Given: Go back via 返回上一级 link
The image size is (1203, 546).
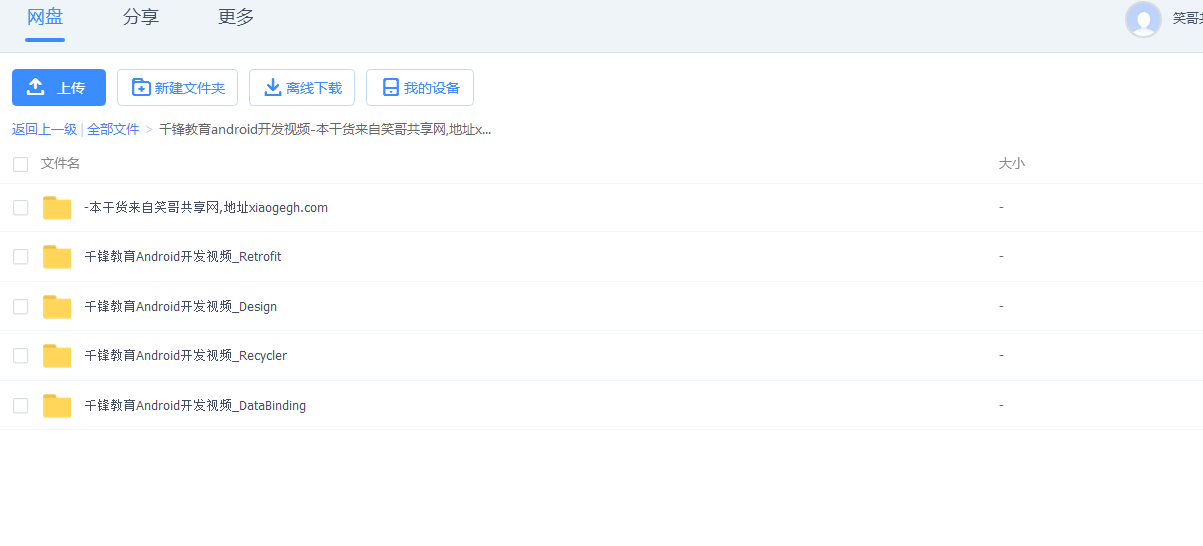Looking at the screenshot, I should pyautogui.click(x=44, y=129).
